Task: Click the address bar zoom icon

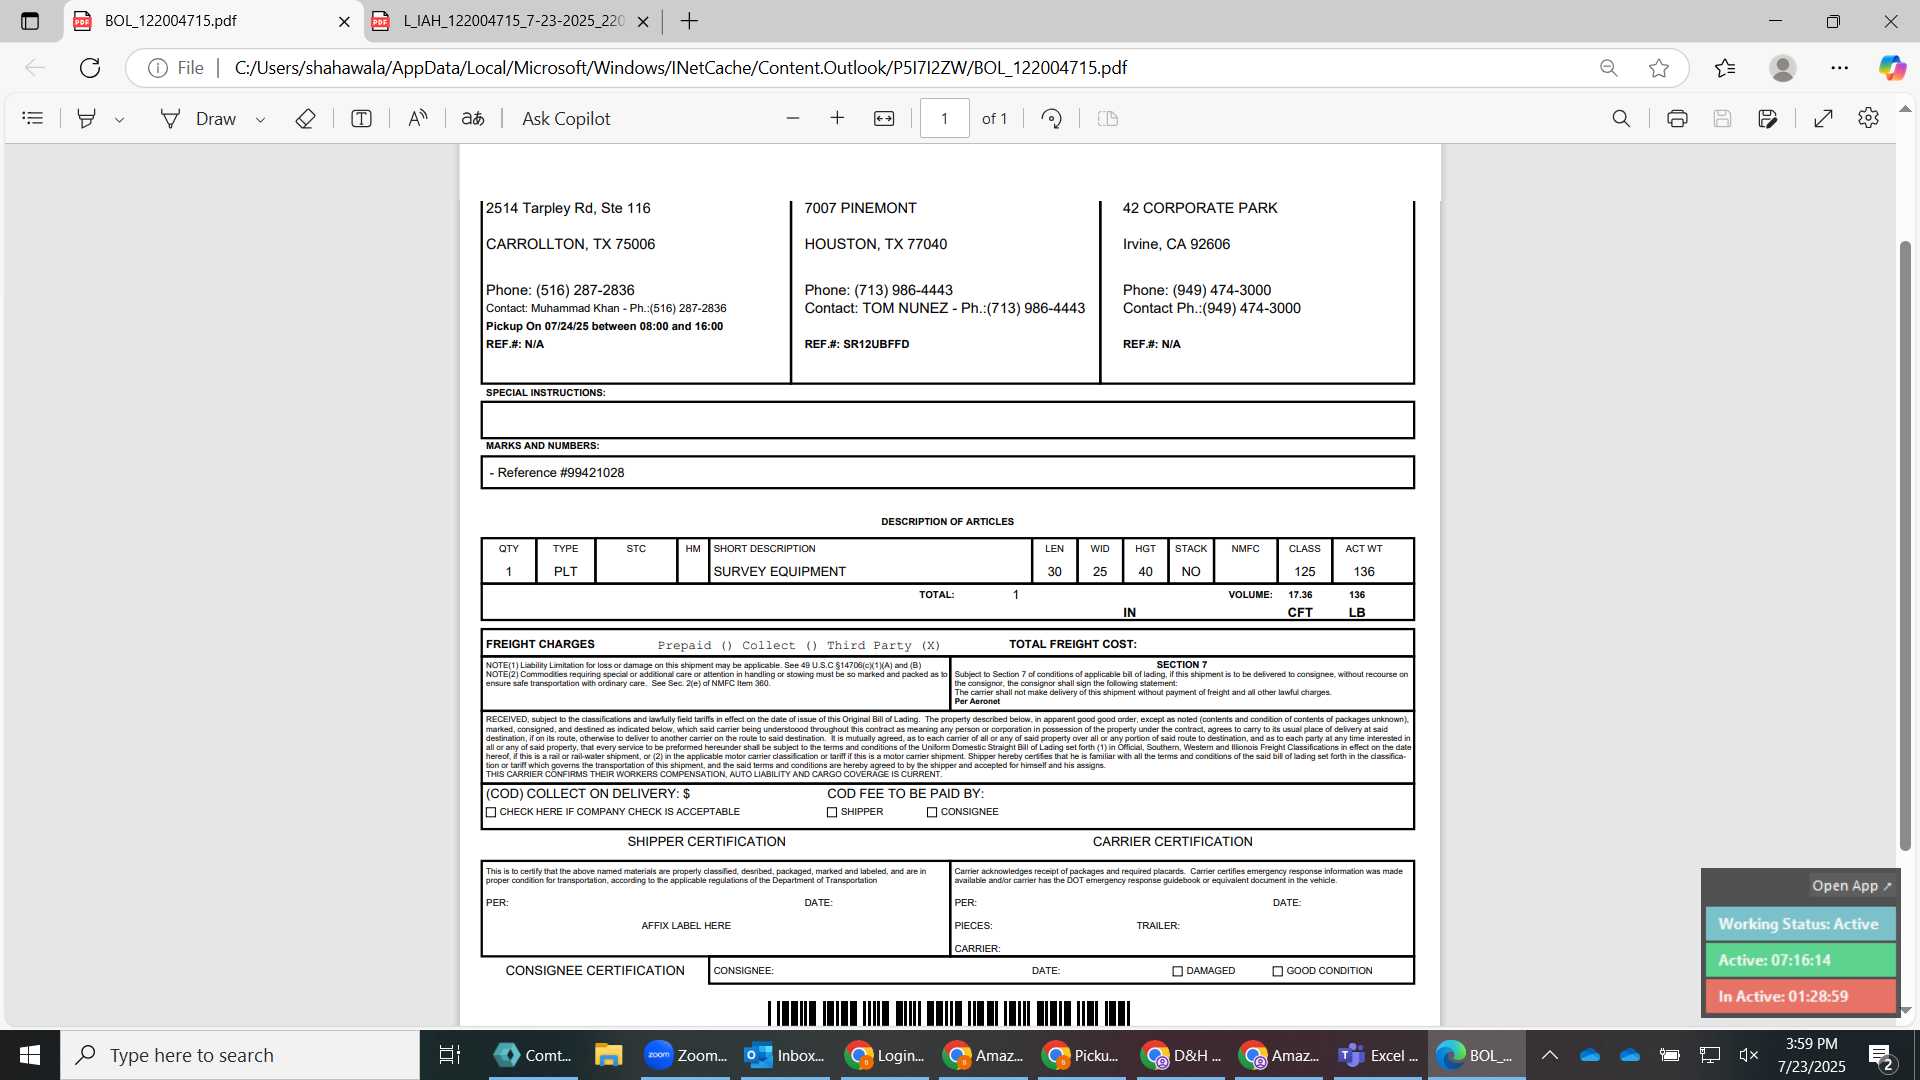Action: coord(1608,68)
